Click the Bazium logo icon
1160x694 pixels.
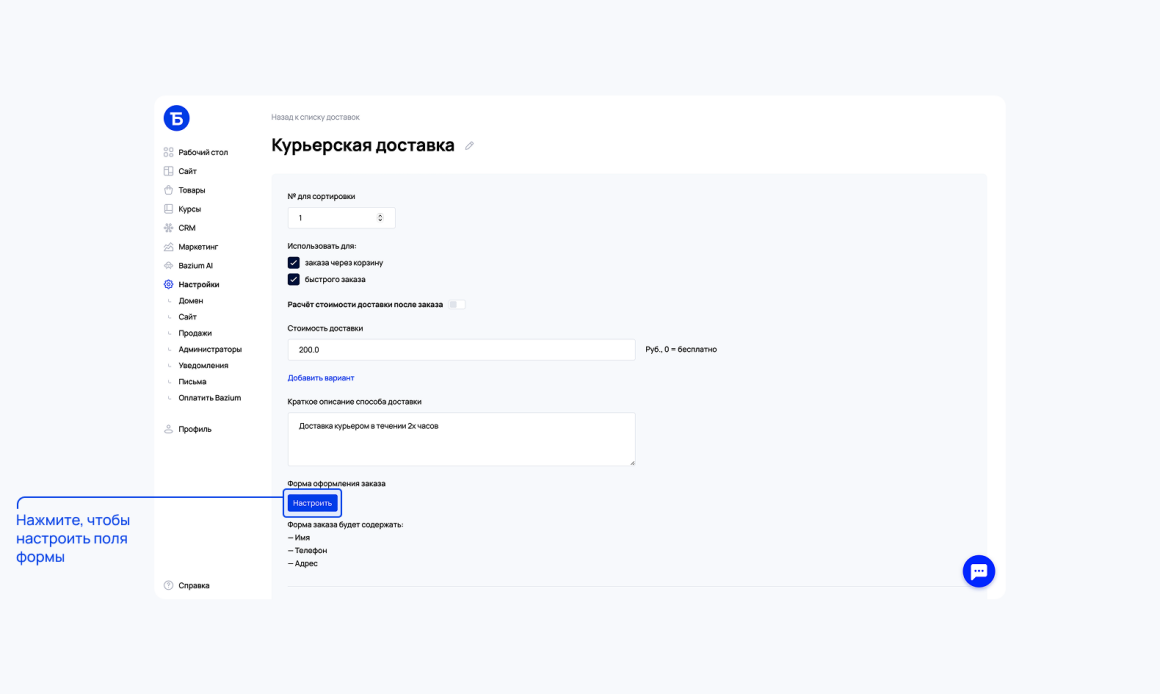point(176,118)
